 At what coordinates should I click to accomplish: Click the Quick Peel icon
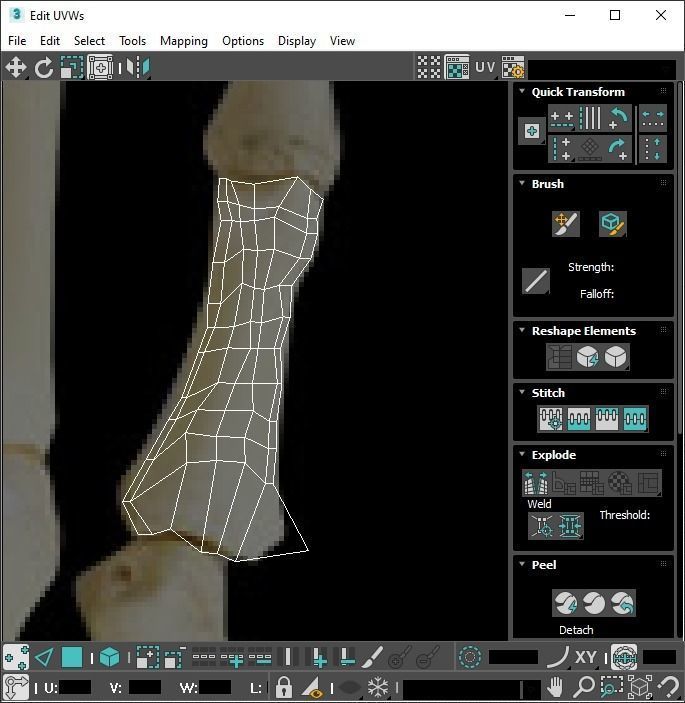point(566,603)
